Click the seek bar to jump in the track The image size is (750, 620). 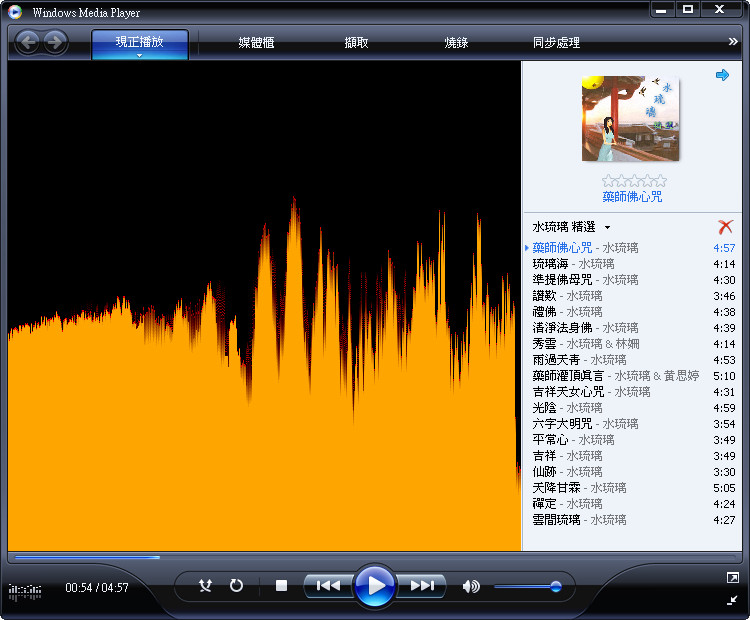375,557
